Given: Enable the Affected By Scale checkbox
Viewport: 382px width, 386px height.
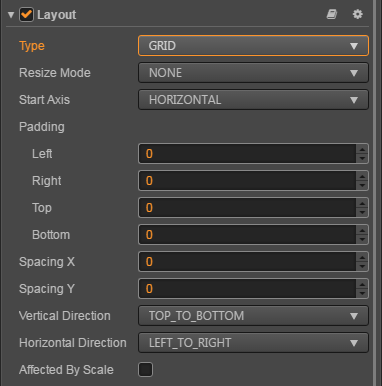Looking at the screenshot, I should tap(146, 369).
